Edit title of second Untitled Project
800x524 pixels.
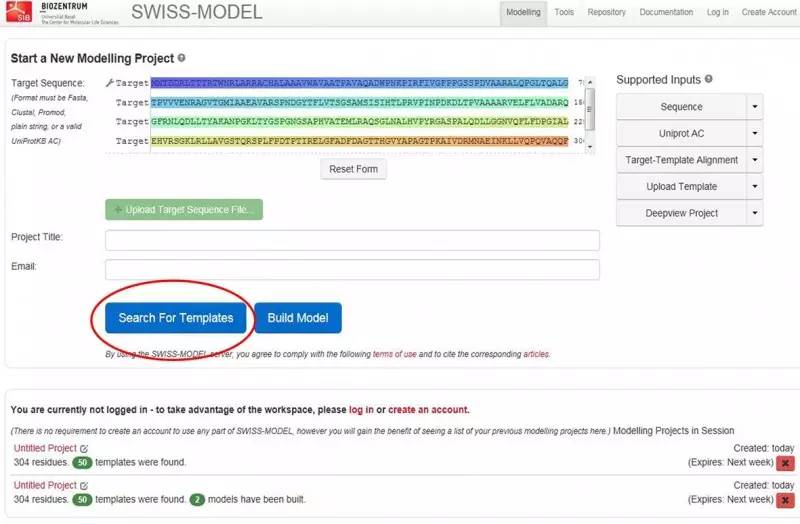(x=84, y=486)
